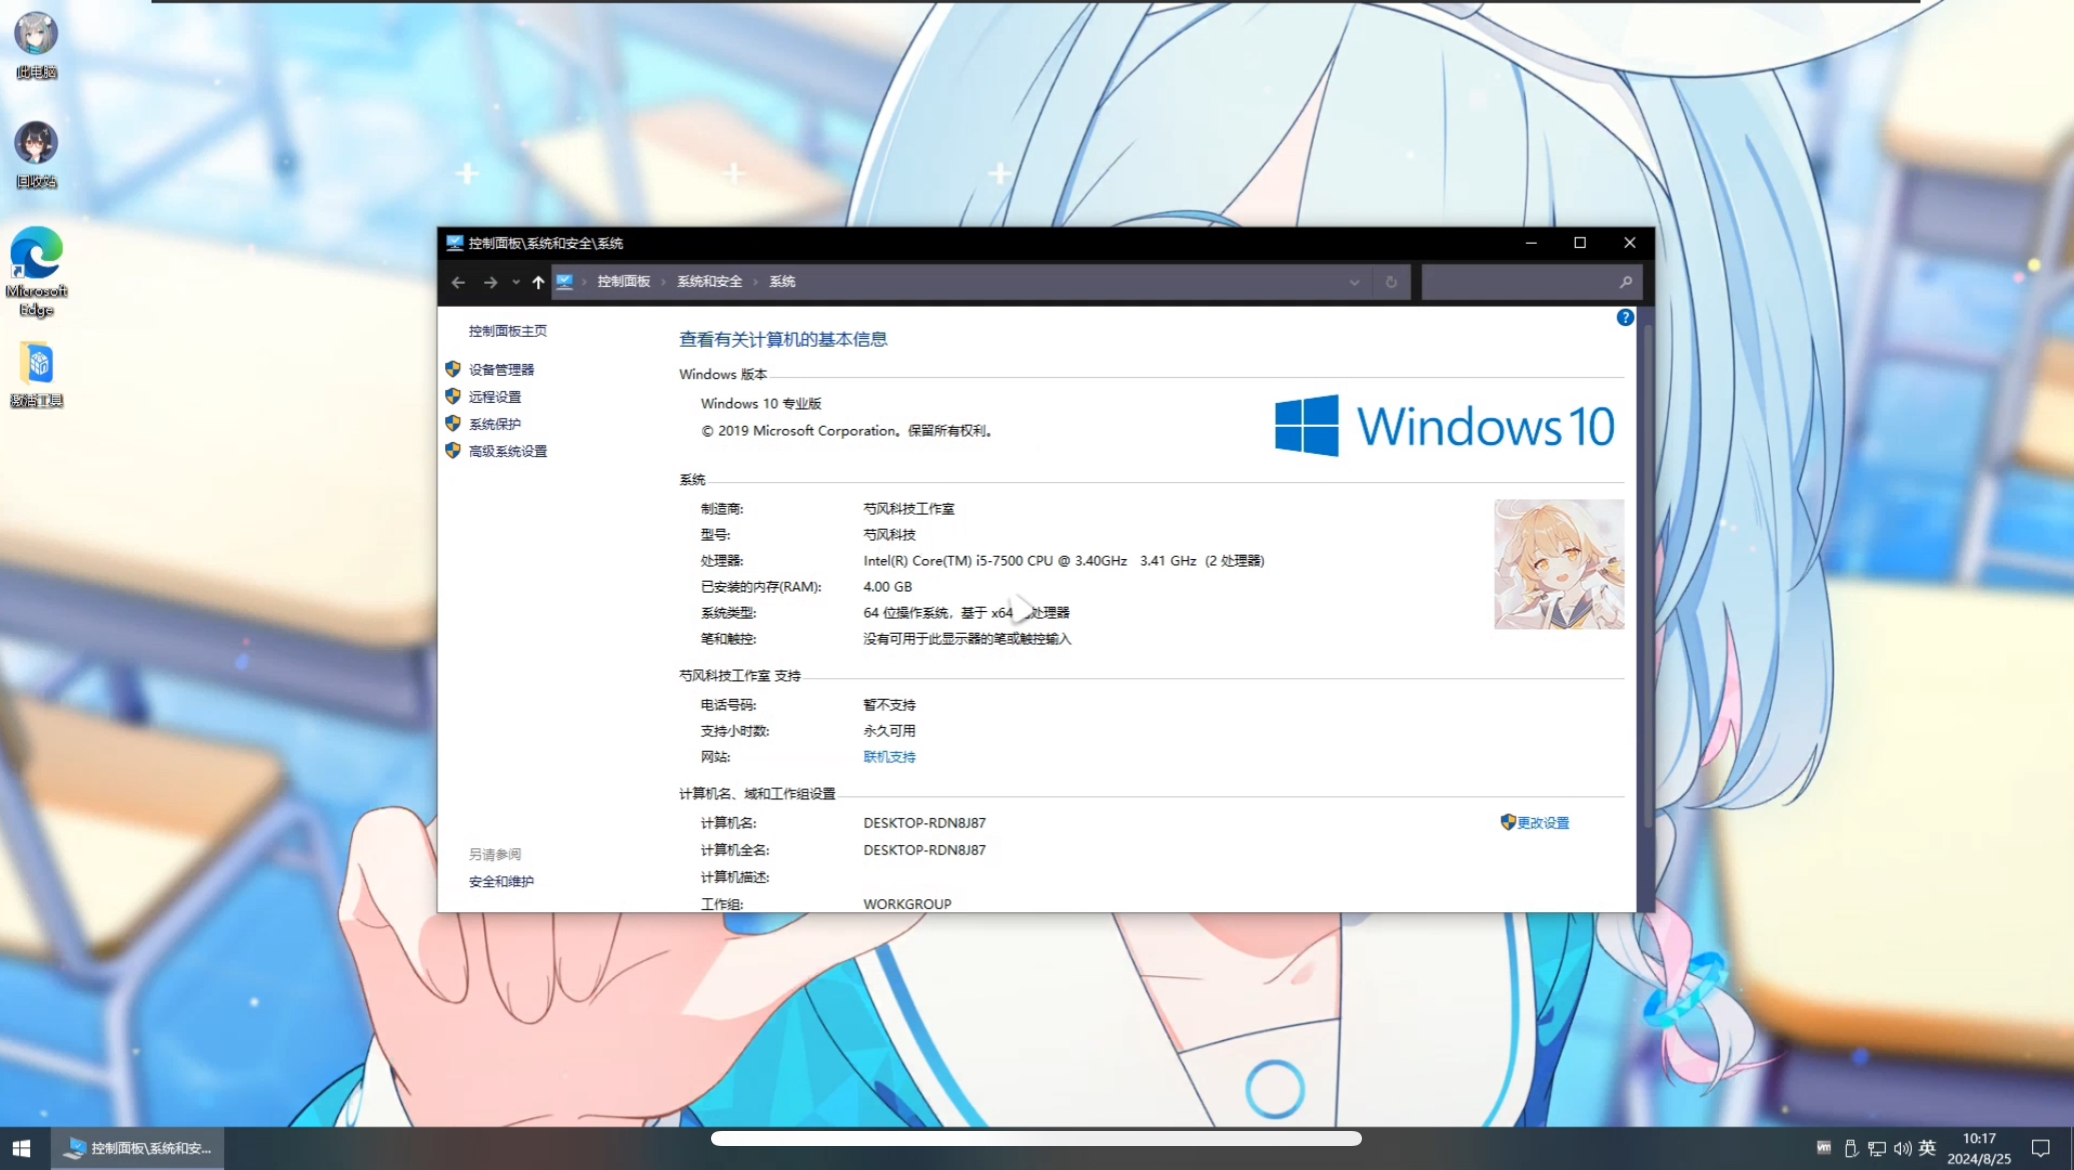Image resolution: width=2074 pixels, height=1170 pixels.
Task: Go up one level with up arrow
Action: click(538, 282)
